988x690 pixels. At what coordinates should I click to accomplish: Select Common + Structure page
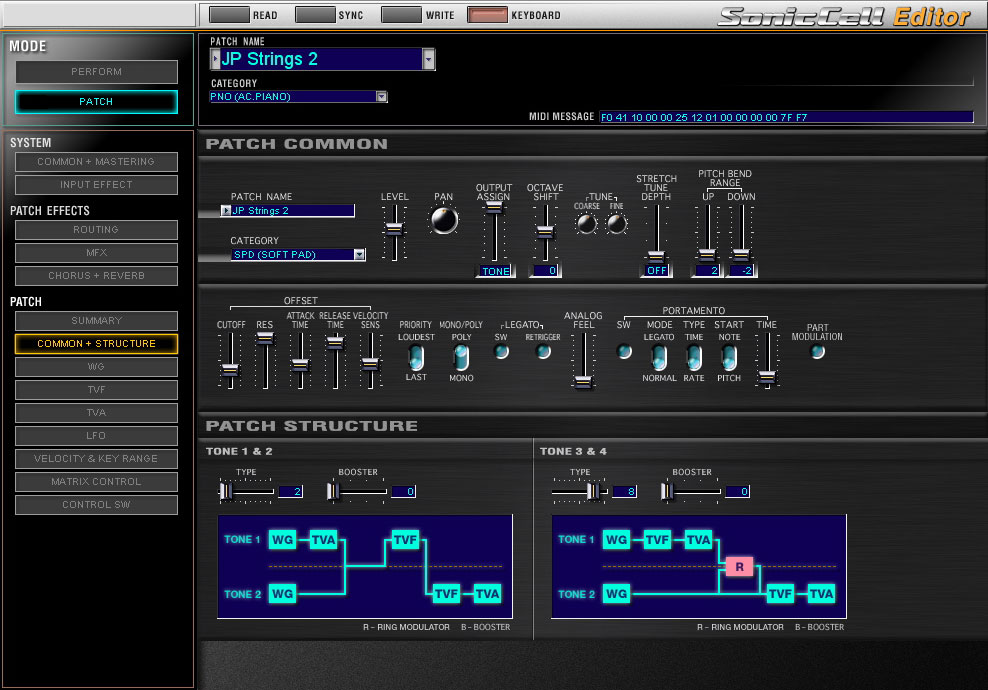pos(96,343)
